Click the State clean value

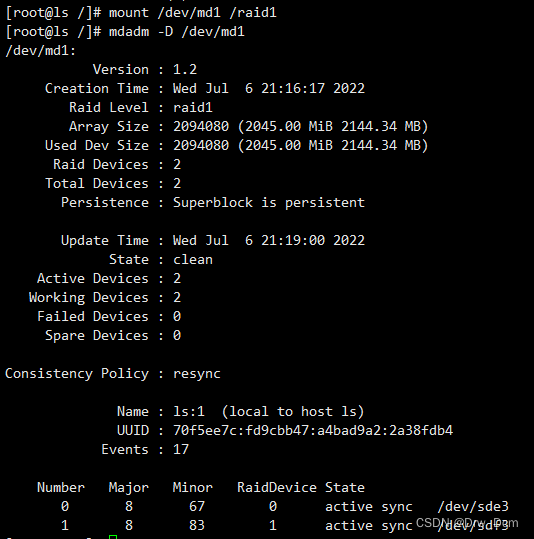pos(193,260)
